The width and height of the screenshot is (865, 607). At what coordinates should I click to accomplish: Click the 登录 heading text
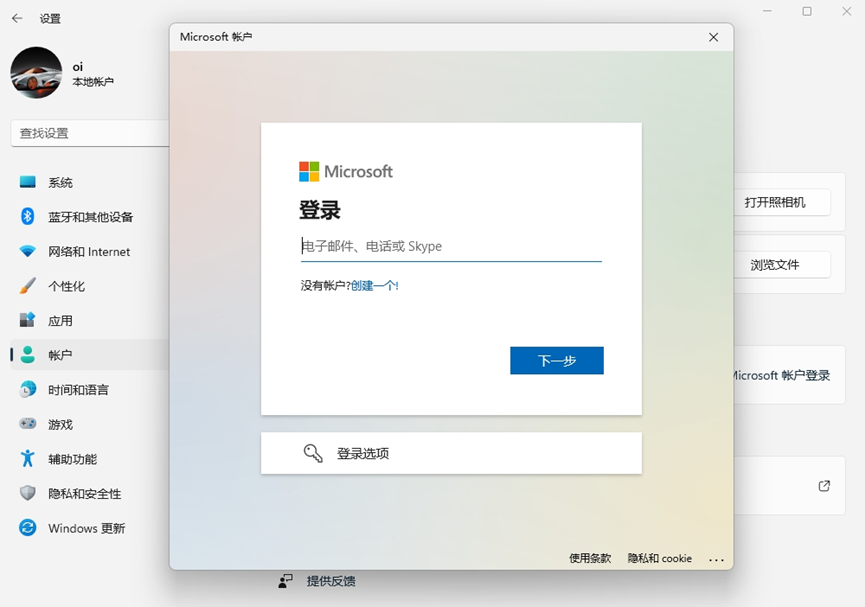click(x=320, y=210)
